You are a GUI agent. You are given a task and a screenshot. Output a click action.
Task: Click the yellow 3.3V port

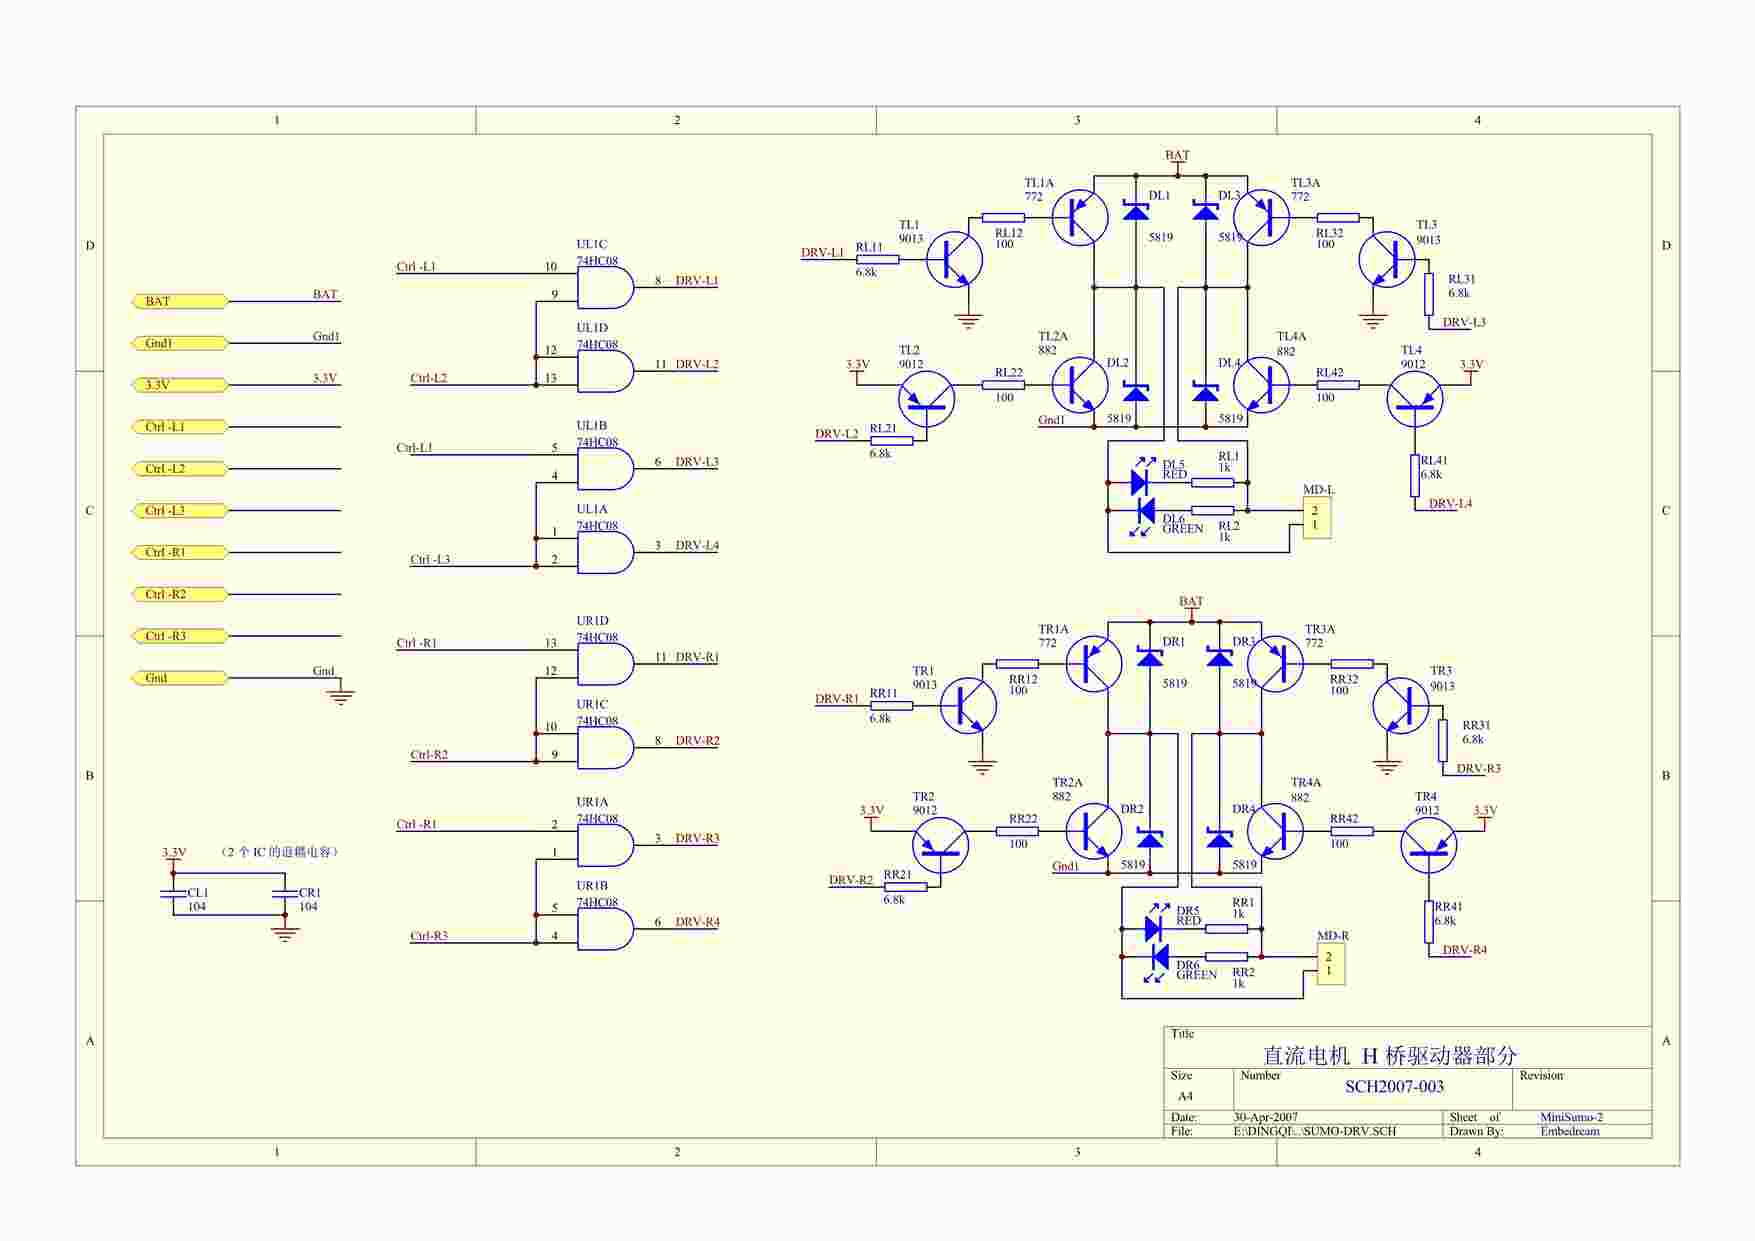tap(180, 385)
